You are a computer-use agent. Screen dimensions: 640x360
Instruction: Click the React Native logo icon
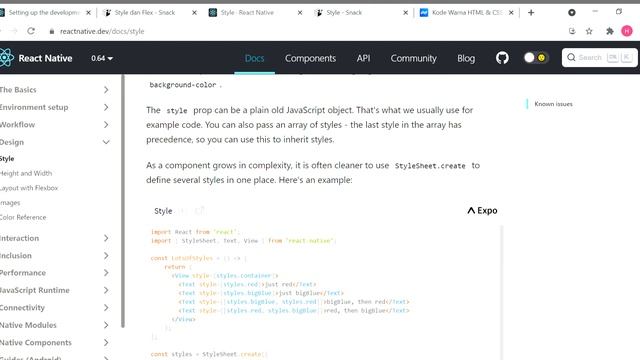click(6, 58)
